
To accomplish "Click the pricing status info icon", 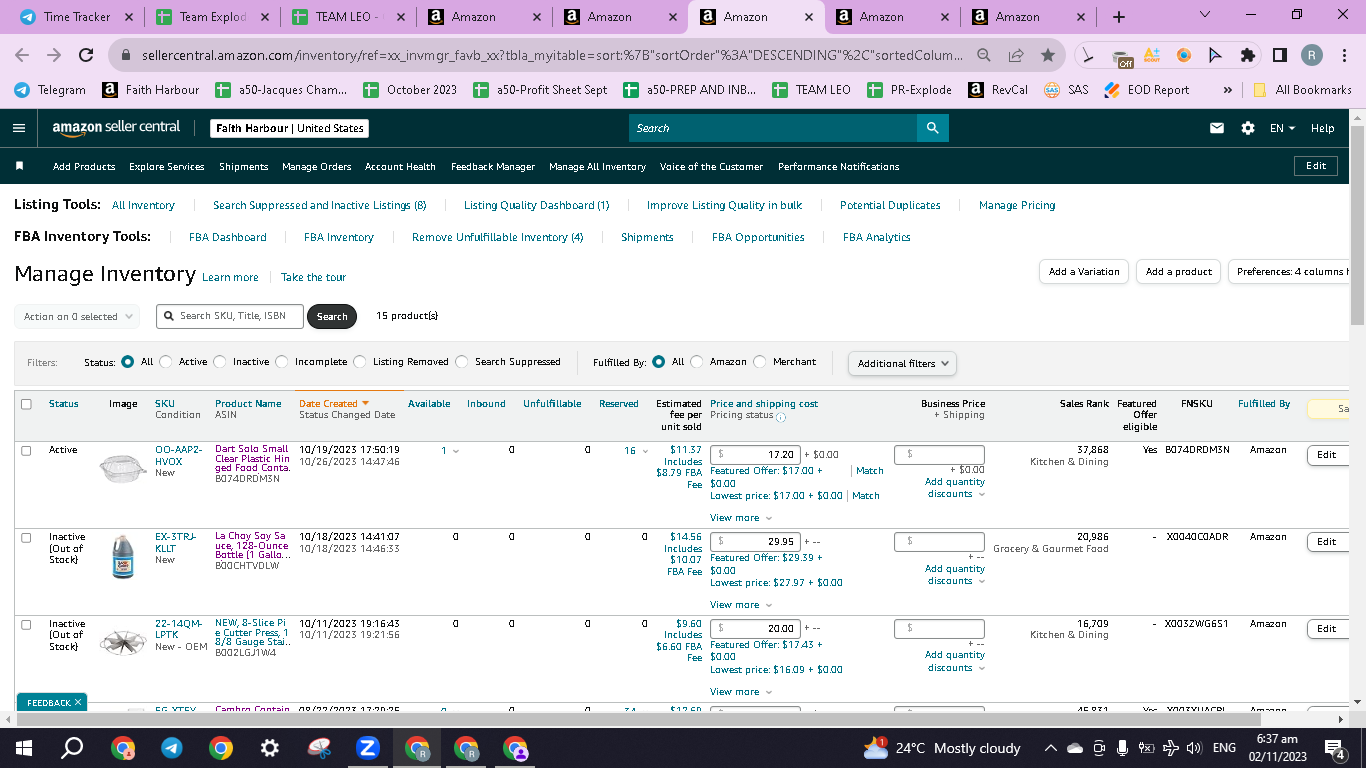I will click(781, 417).
